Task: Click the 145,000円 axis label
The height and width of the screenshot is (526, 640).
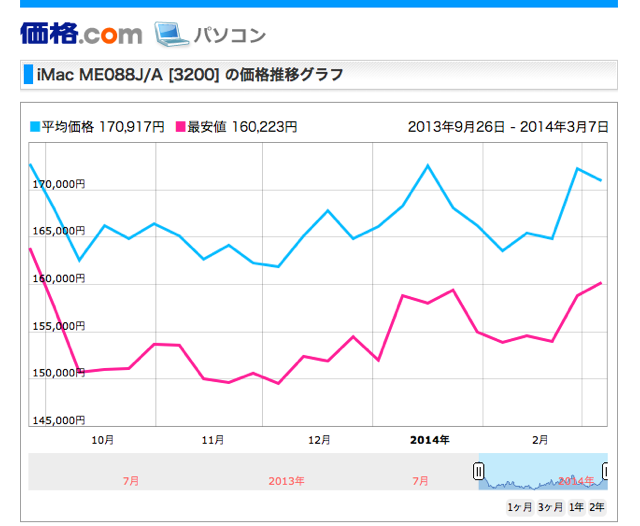Action: (59, 420)
